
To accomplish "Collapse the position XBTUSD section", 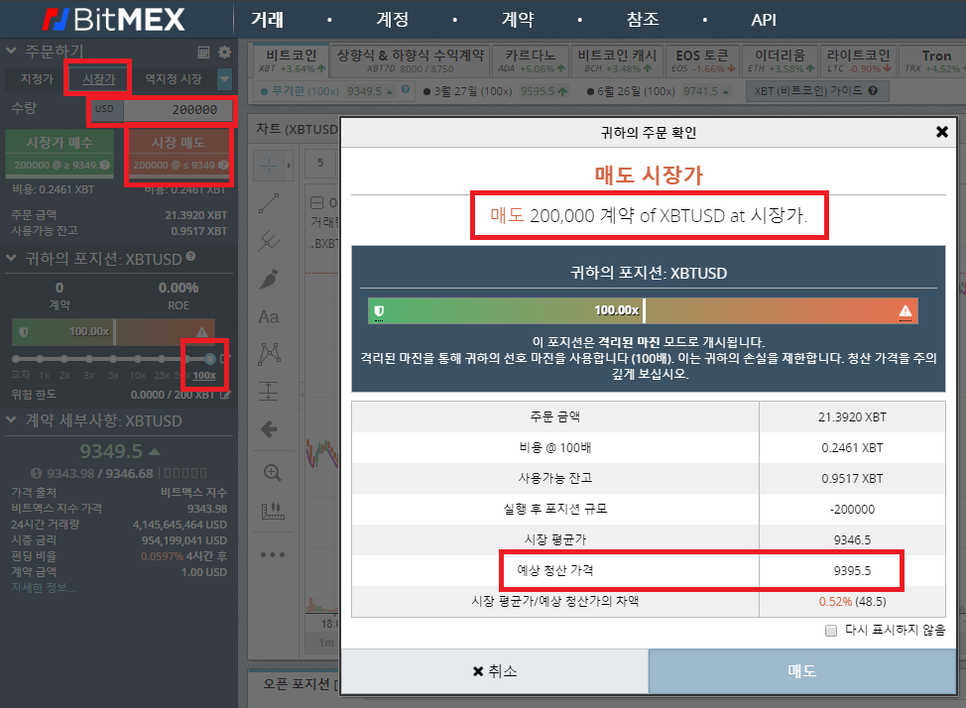I will [x=11, y=258].
